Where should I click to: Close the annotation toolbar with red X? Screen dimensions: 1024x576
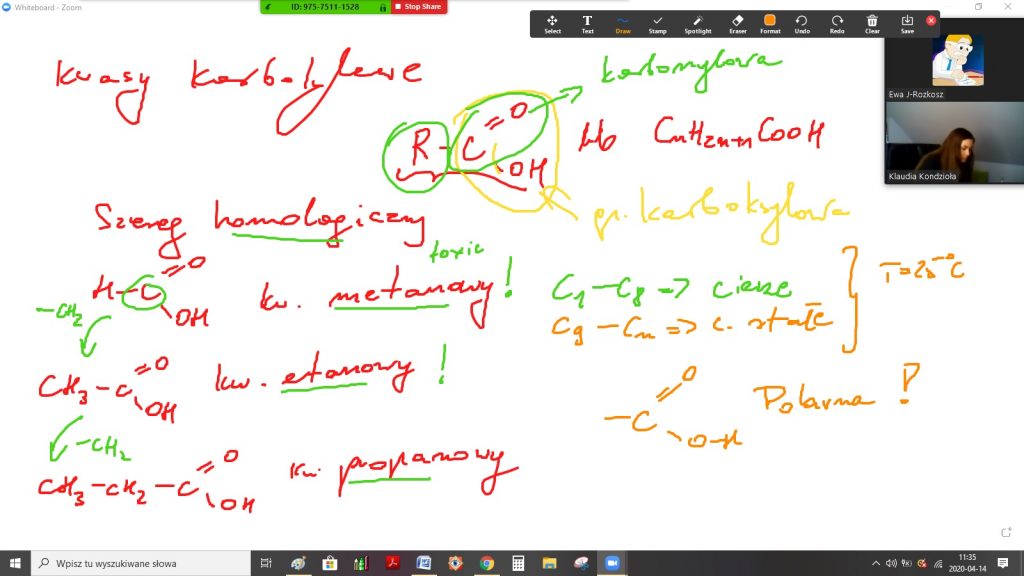(931, 20)
